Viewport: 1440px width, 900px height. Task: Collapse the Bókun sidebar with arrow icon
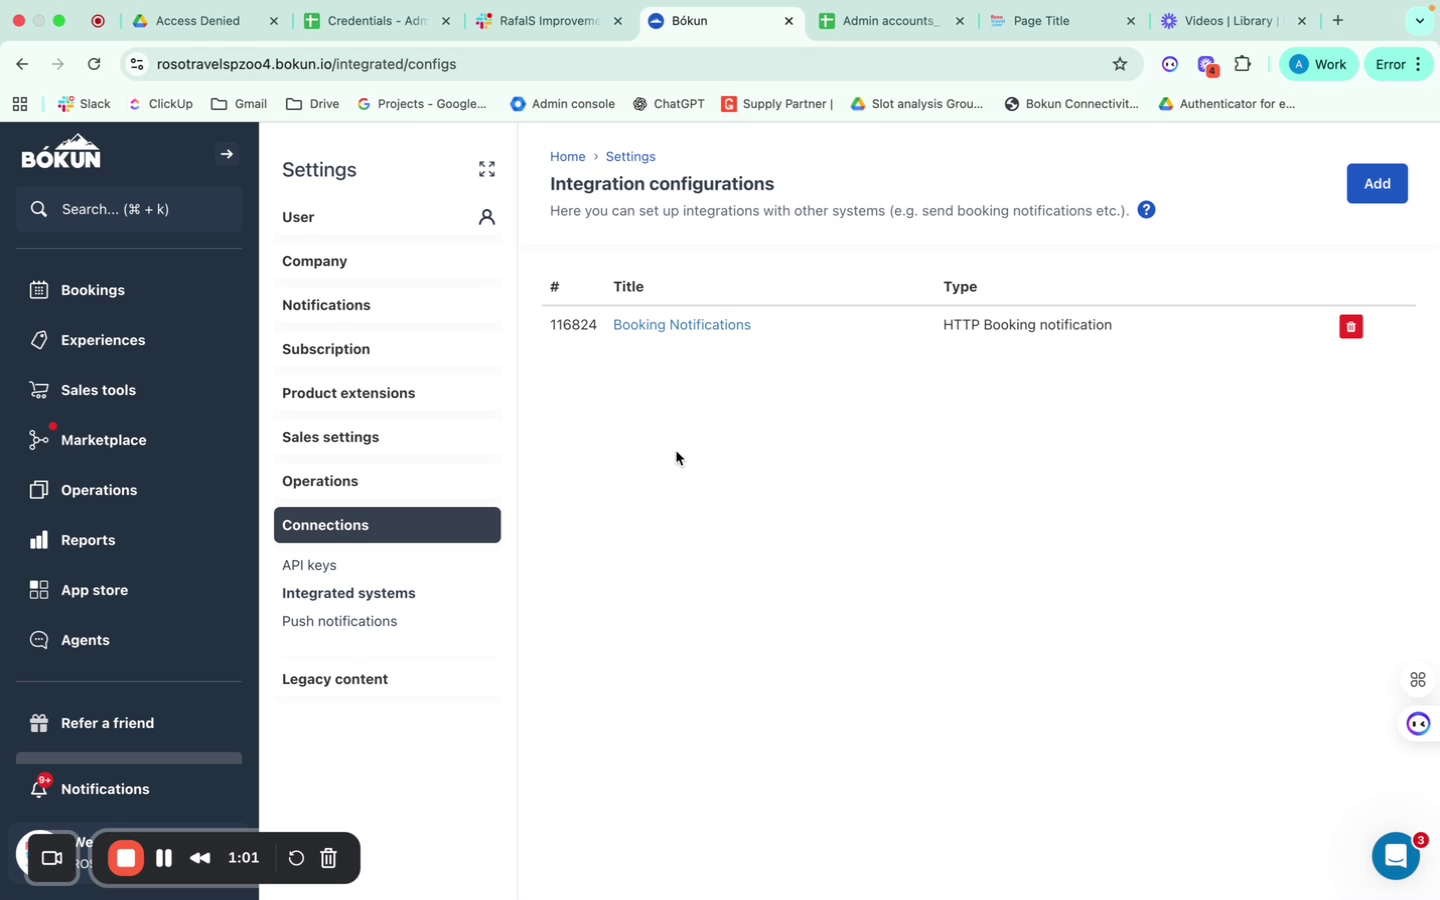[227, 154]
